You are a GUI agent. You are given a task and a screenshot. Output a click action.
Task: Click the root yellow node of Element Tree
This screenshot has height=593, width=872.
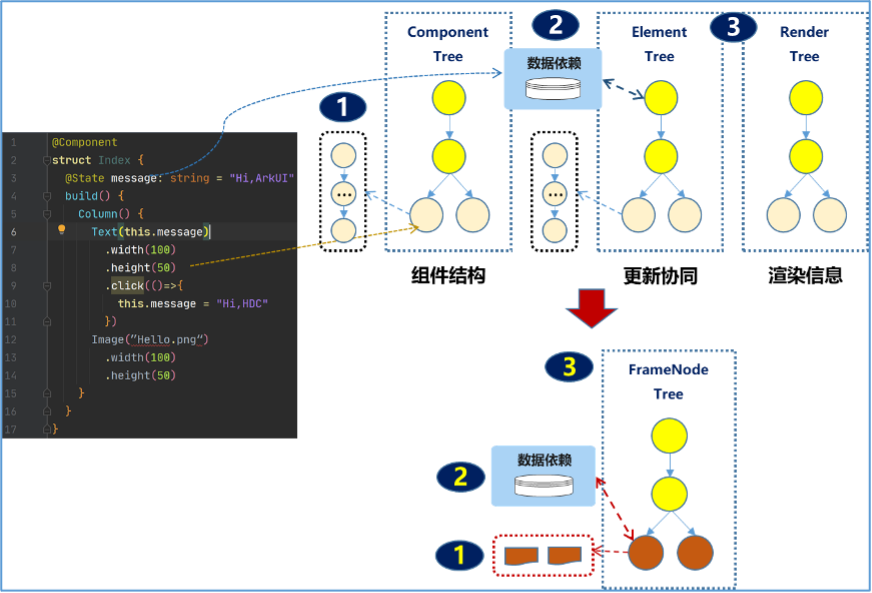pos(661,98)
